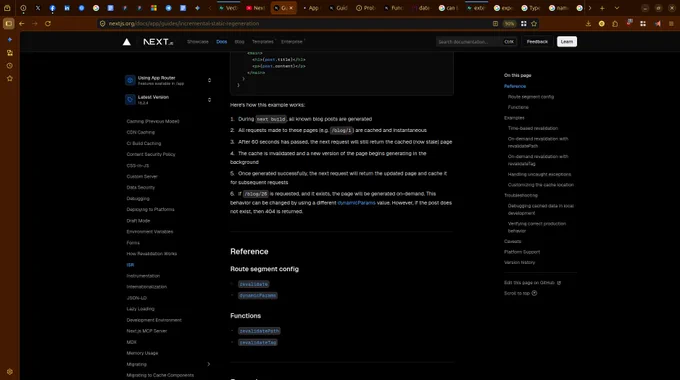Screen dimensions: 680x380
Task: Switch to the Type browser tab
Action: pos(530,8)
